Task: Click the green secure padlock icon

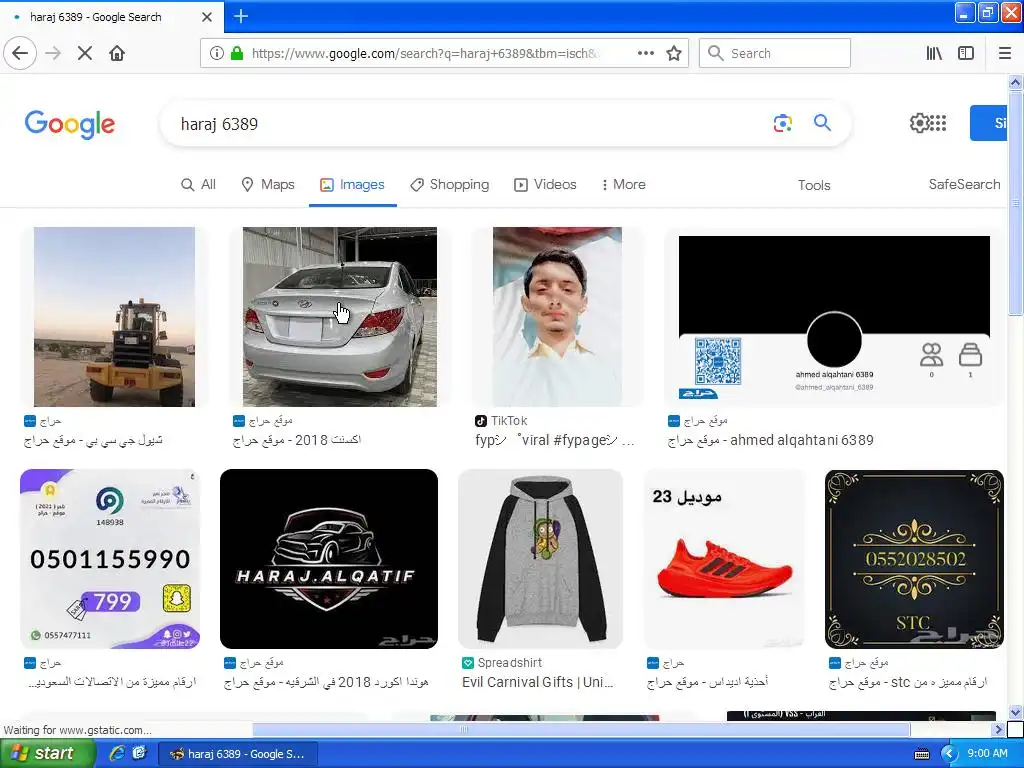Action: 237,53
